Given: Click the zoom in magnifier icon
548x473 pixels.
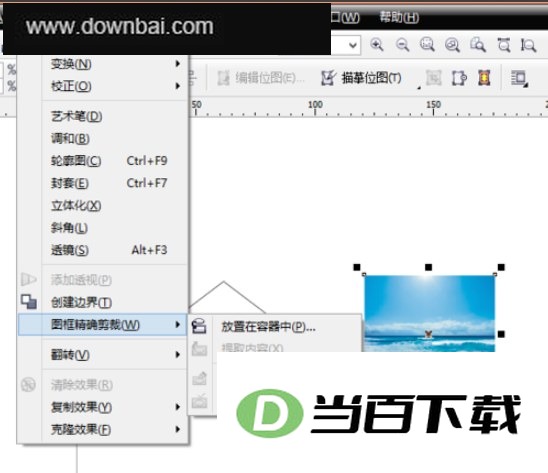Looking at the screenshot, I should coord(377,45).
